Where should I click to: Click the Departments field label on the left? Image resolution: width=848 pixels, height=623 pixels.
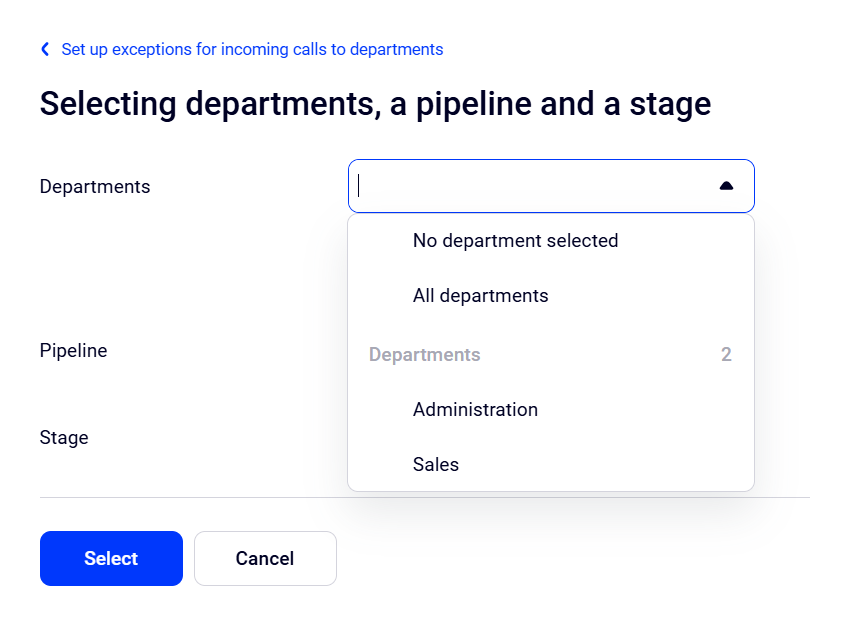click(95, 187)
